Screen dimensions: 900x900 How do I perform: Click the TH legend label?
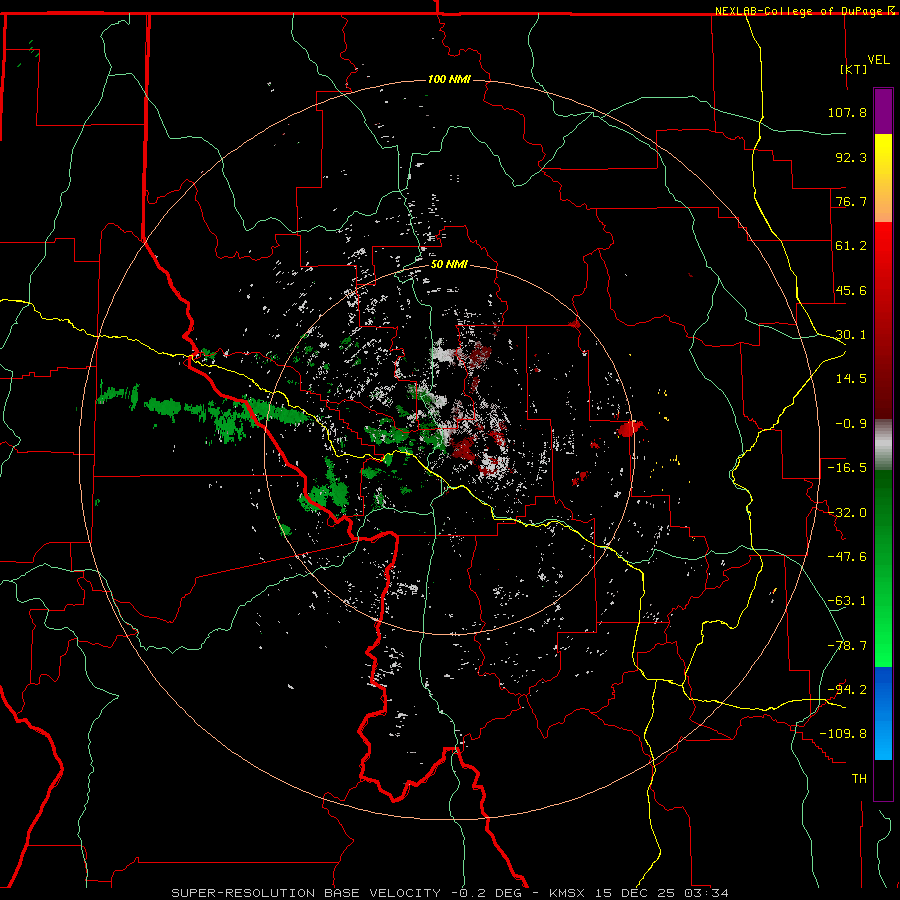click(x=859, y=779)
